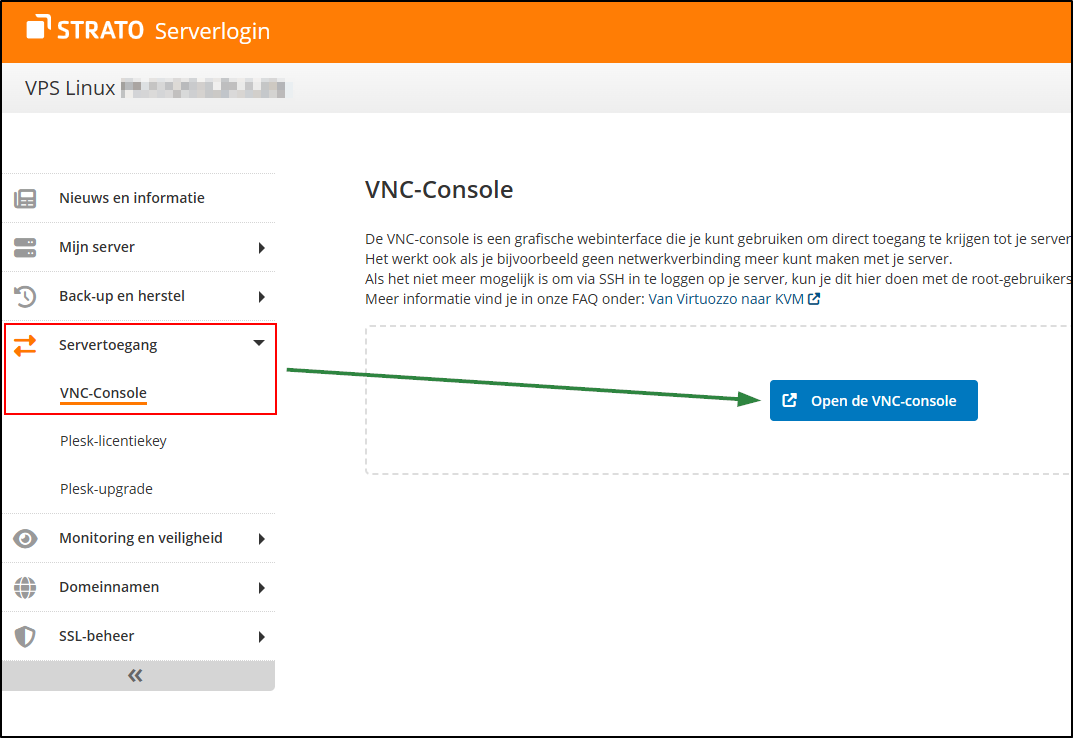Click the Nieuws en informatie news icon

23,197
